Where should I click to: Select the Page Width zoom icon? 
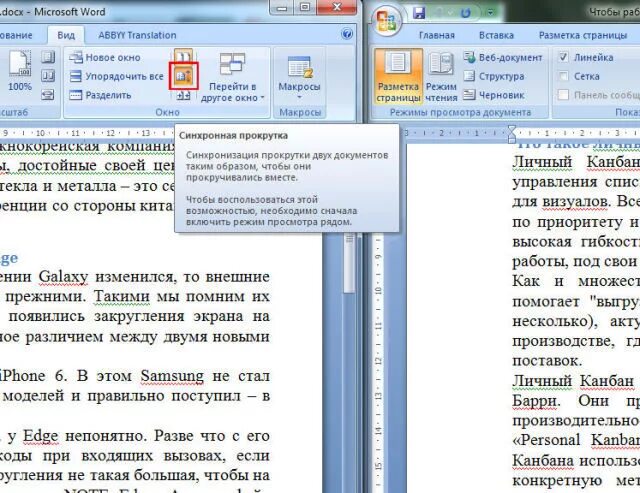(48, 95)
